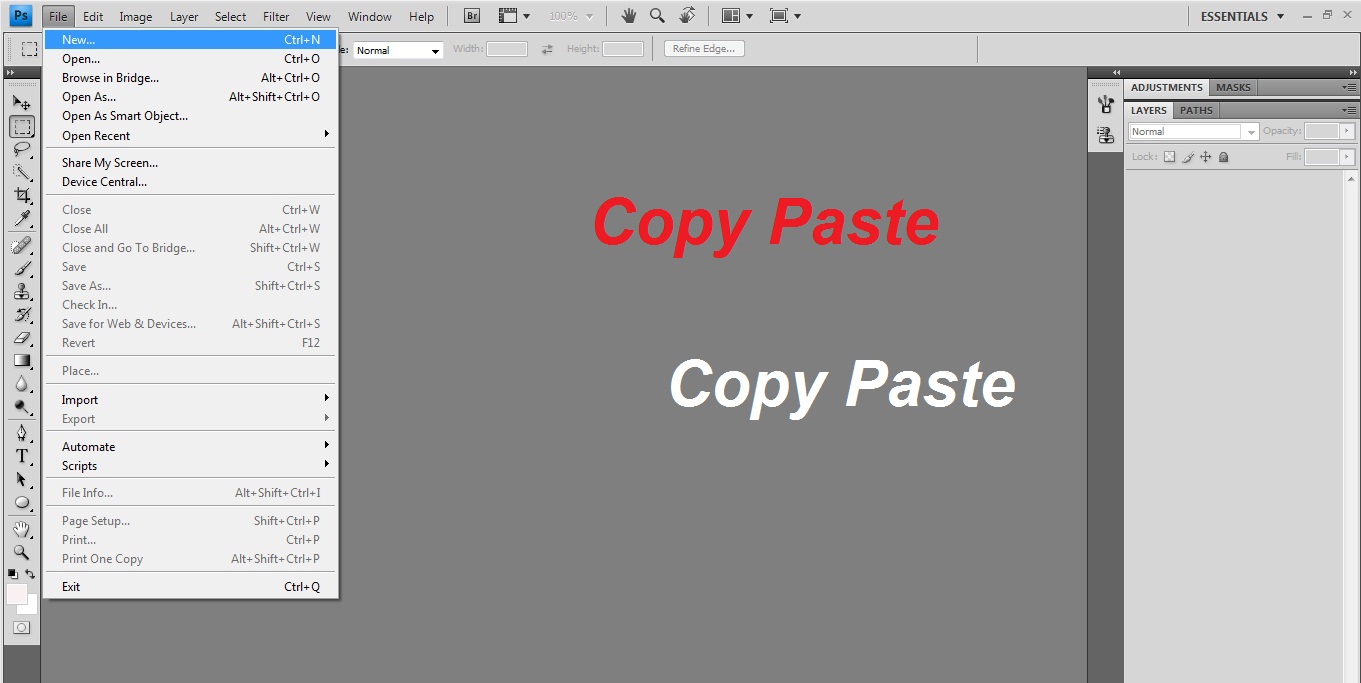Reset default foreground and background colors
Screen dimensions: 1361x683
(x=13, y=574)
